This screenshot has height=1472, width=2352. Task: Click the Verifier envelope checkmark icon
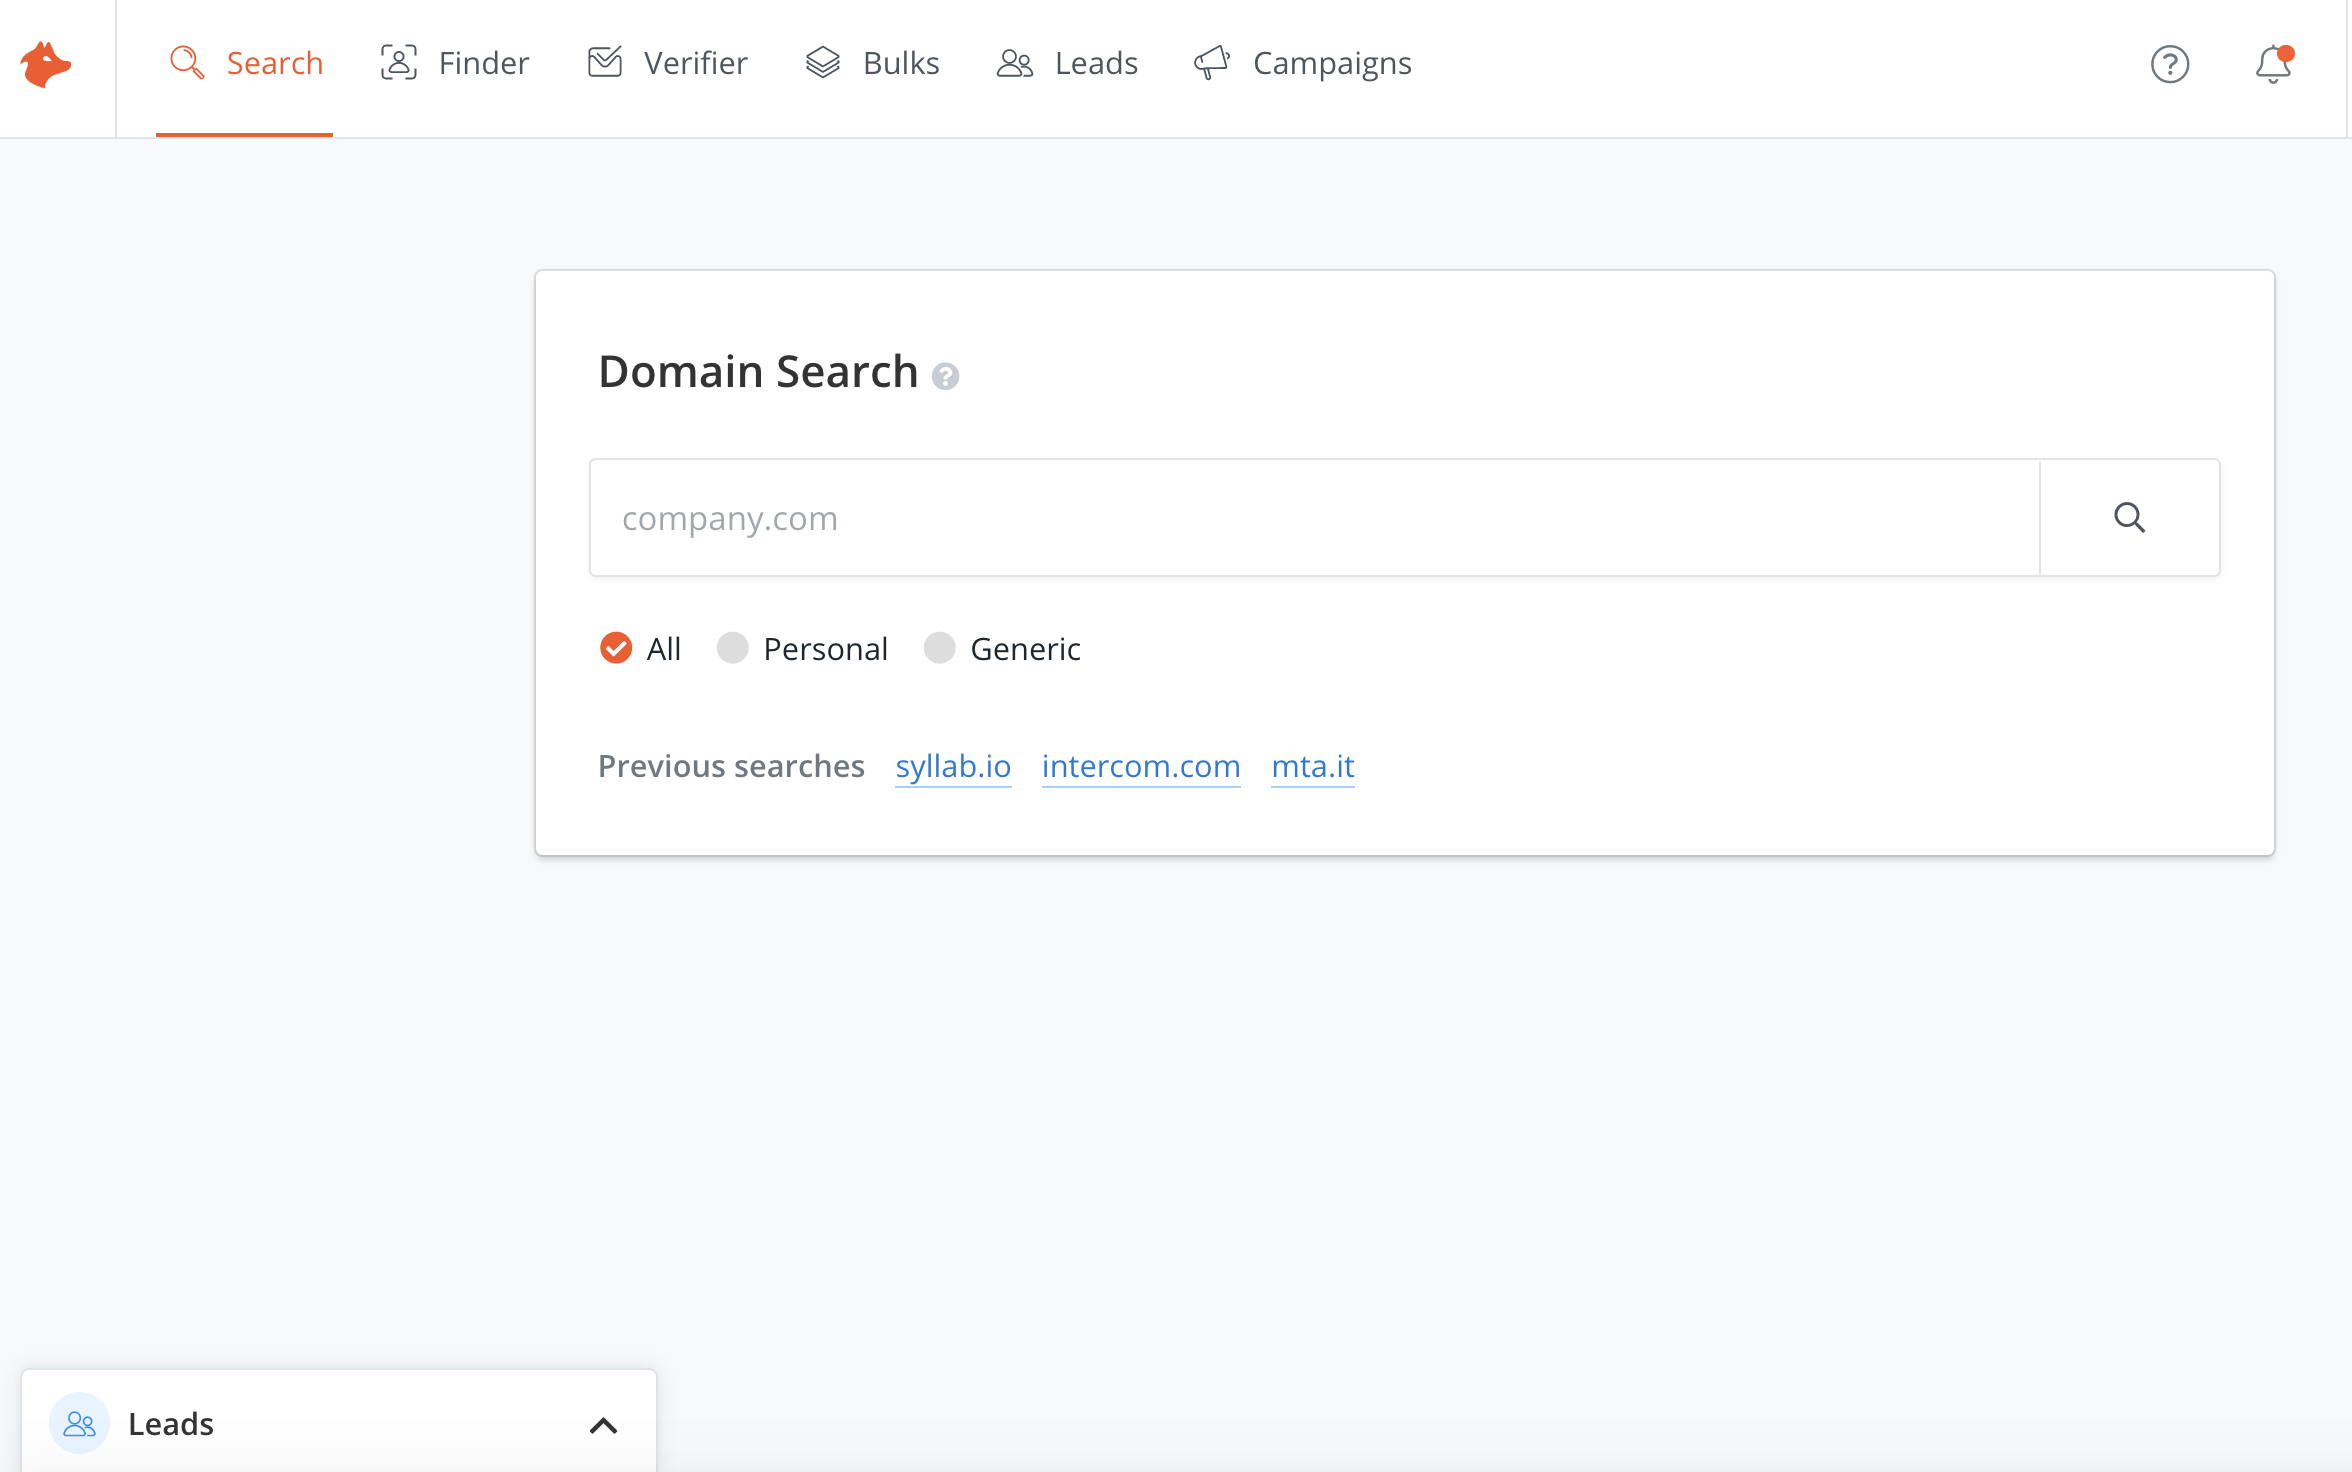coord(604,63)
